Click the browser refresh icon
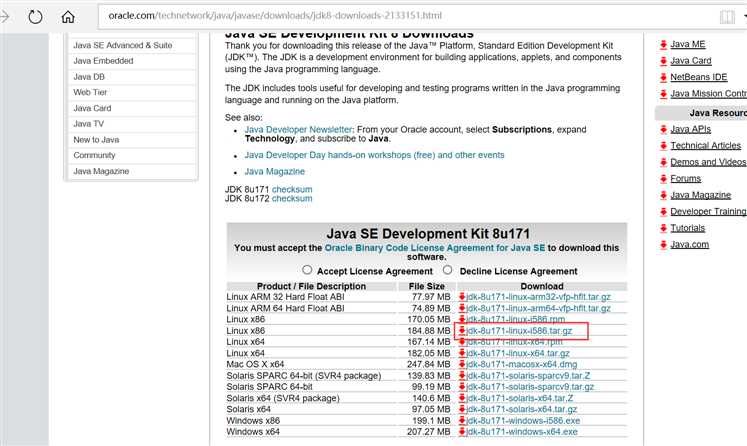 35,17
